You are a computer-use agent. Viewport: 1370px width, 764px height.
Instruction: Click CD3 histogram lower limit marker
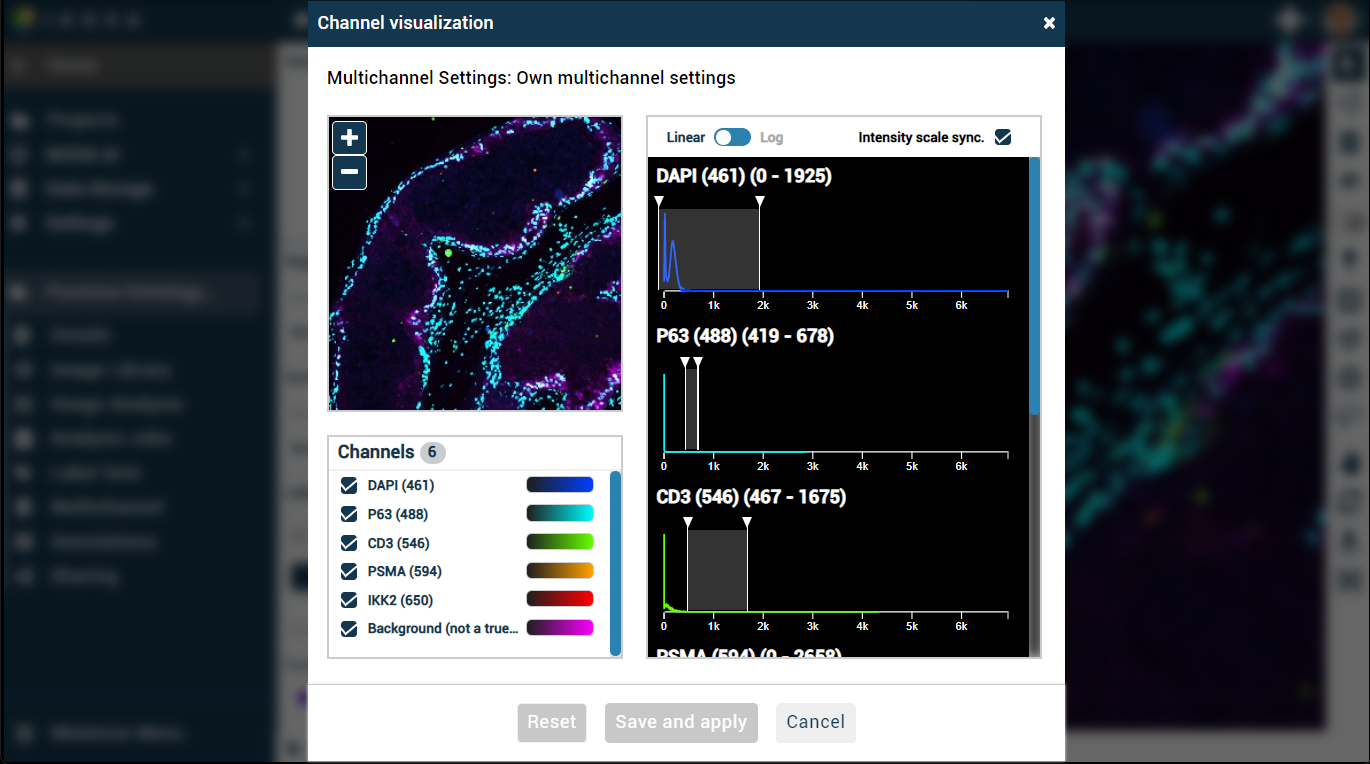pyautogui.click(x=687, y=522)
